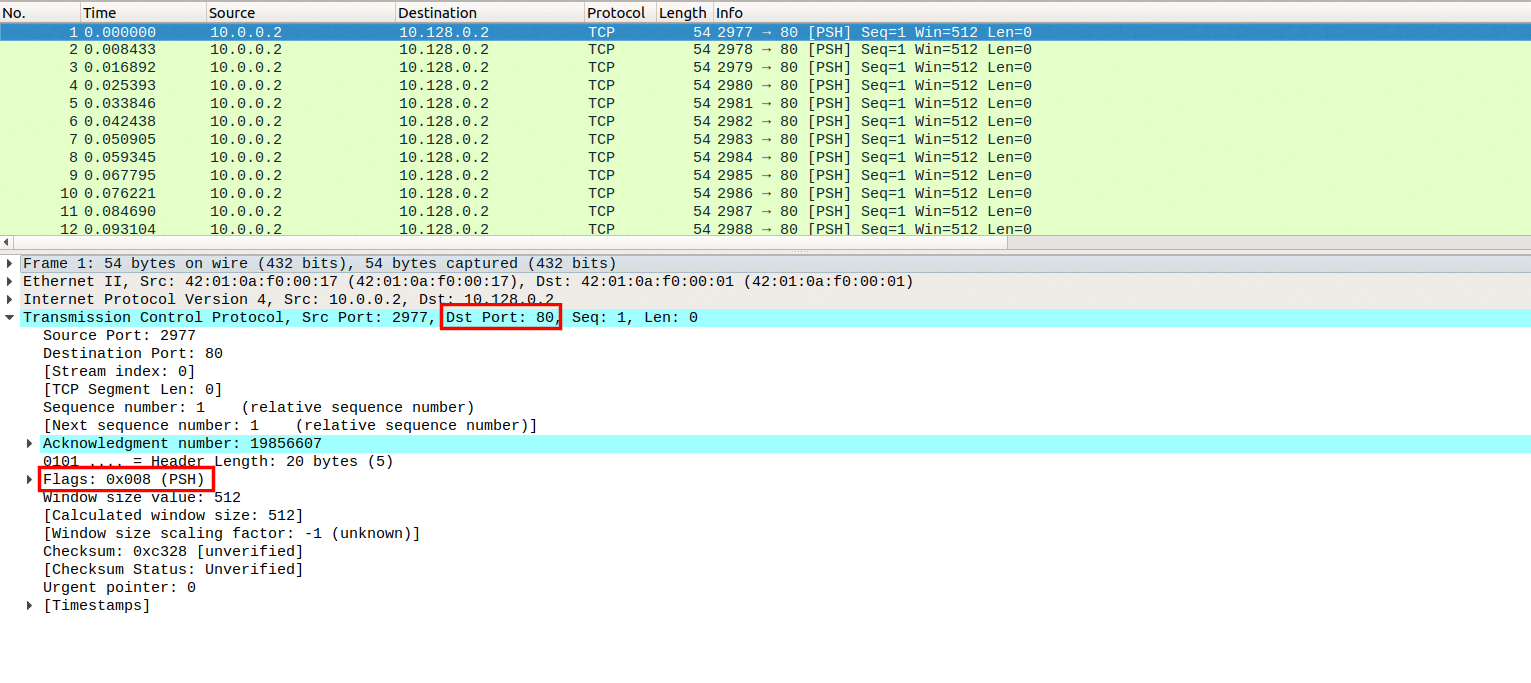Select the Sequence number: 1 line

259,408
